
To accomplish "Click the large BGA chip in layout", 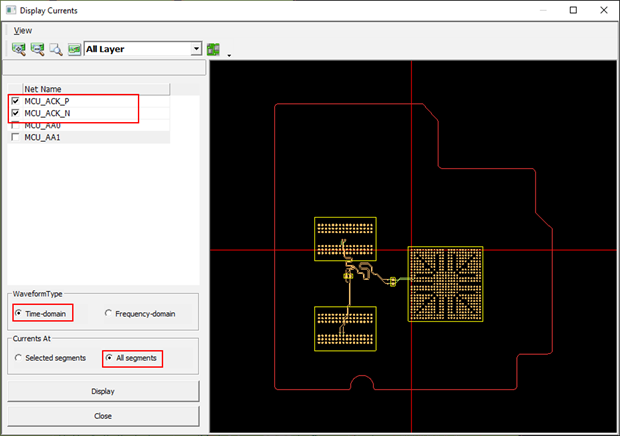I will pyautogui.click(x=445, y=283).
